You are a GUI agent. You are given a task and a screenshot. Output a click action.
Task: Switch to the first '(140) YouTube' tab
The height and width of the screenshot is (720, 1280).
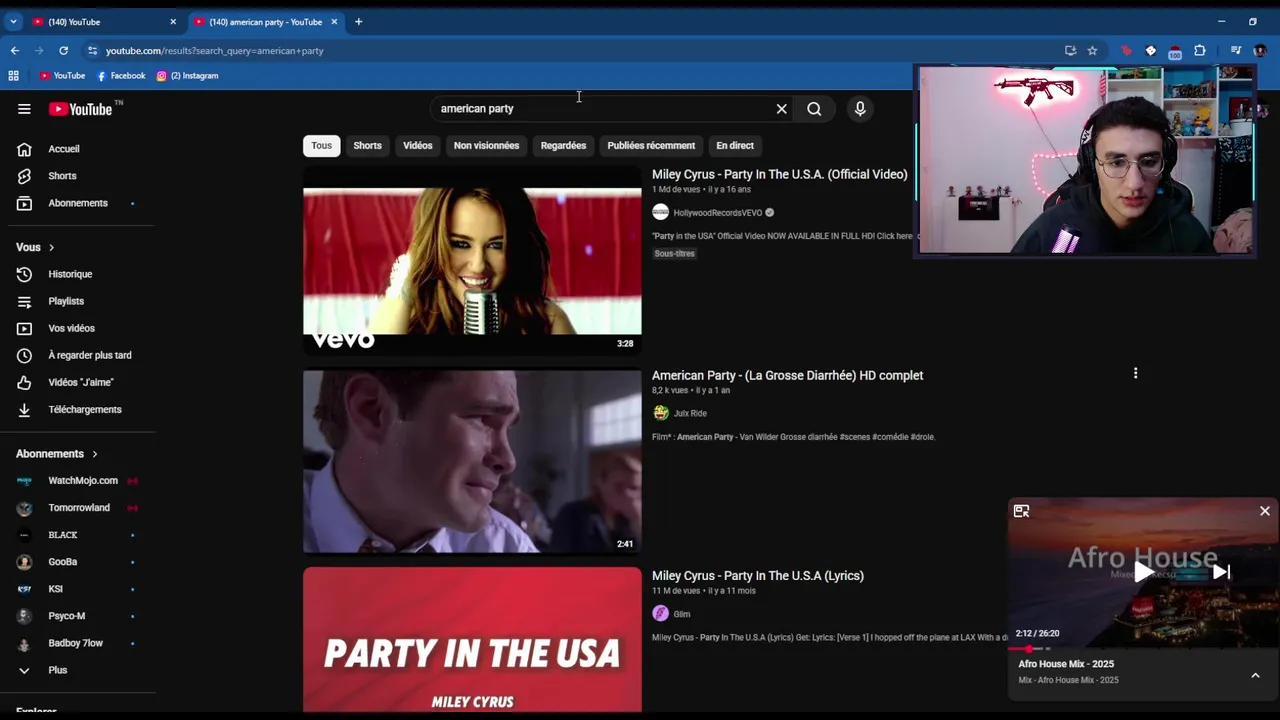(x=104, y=21)
